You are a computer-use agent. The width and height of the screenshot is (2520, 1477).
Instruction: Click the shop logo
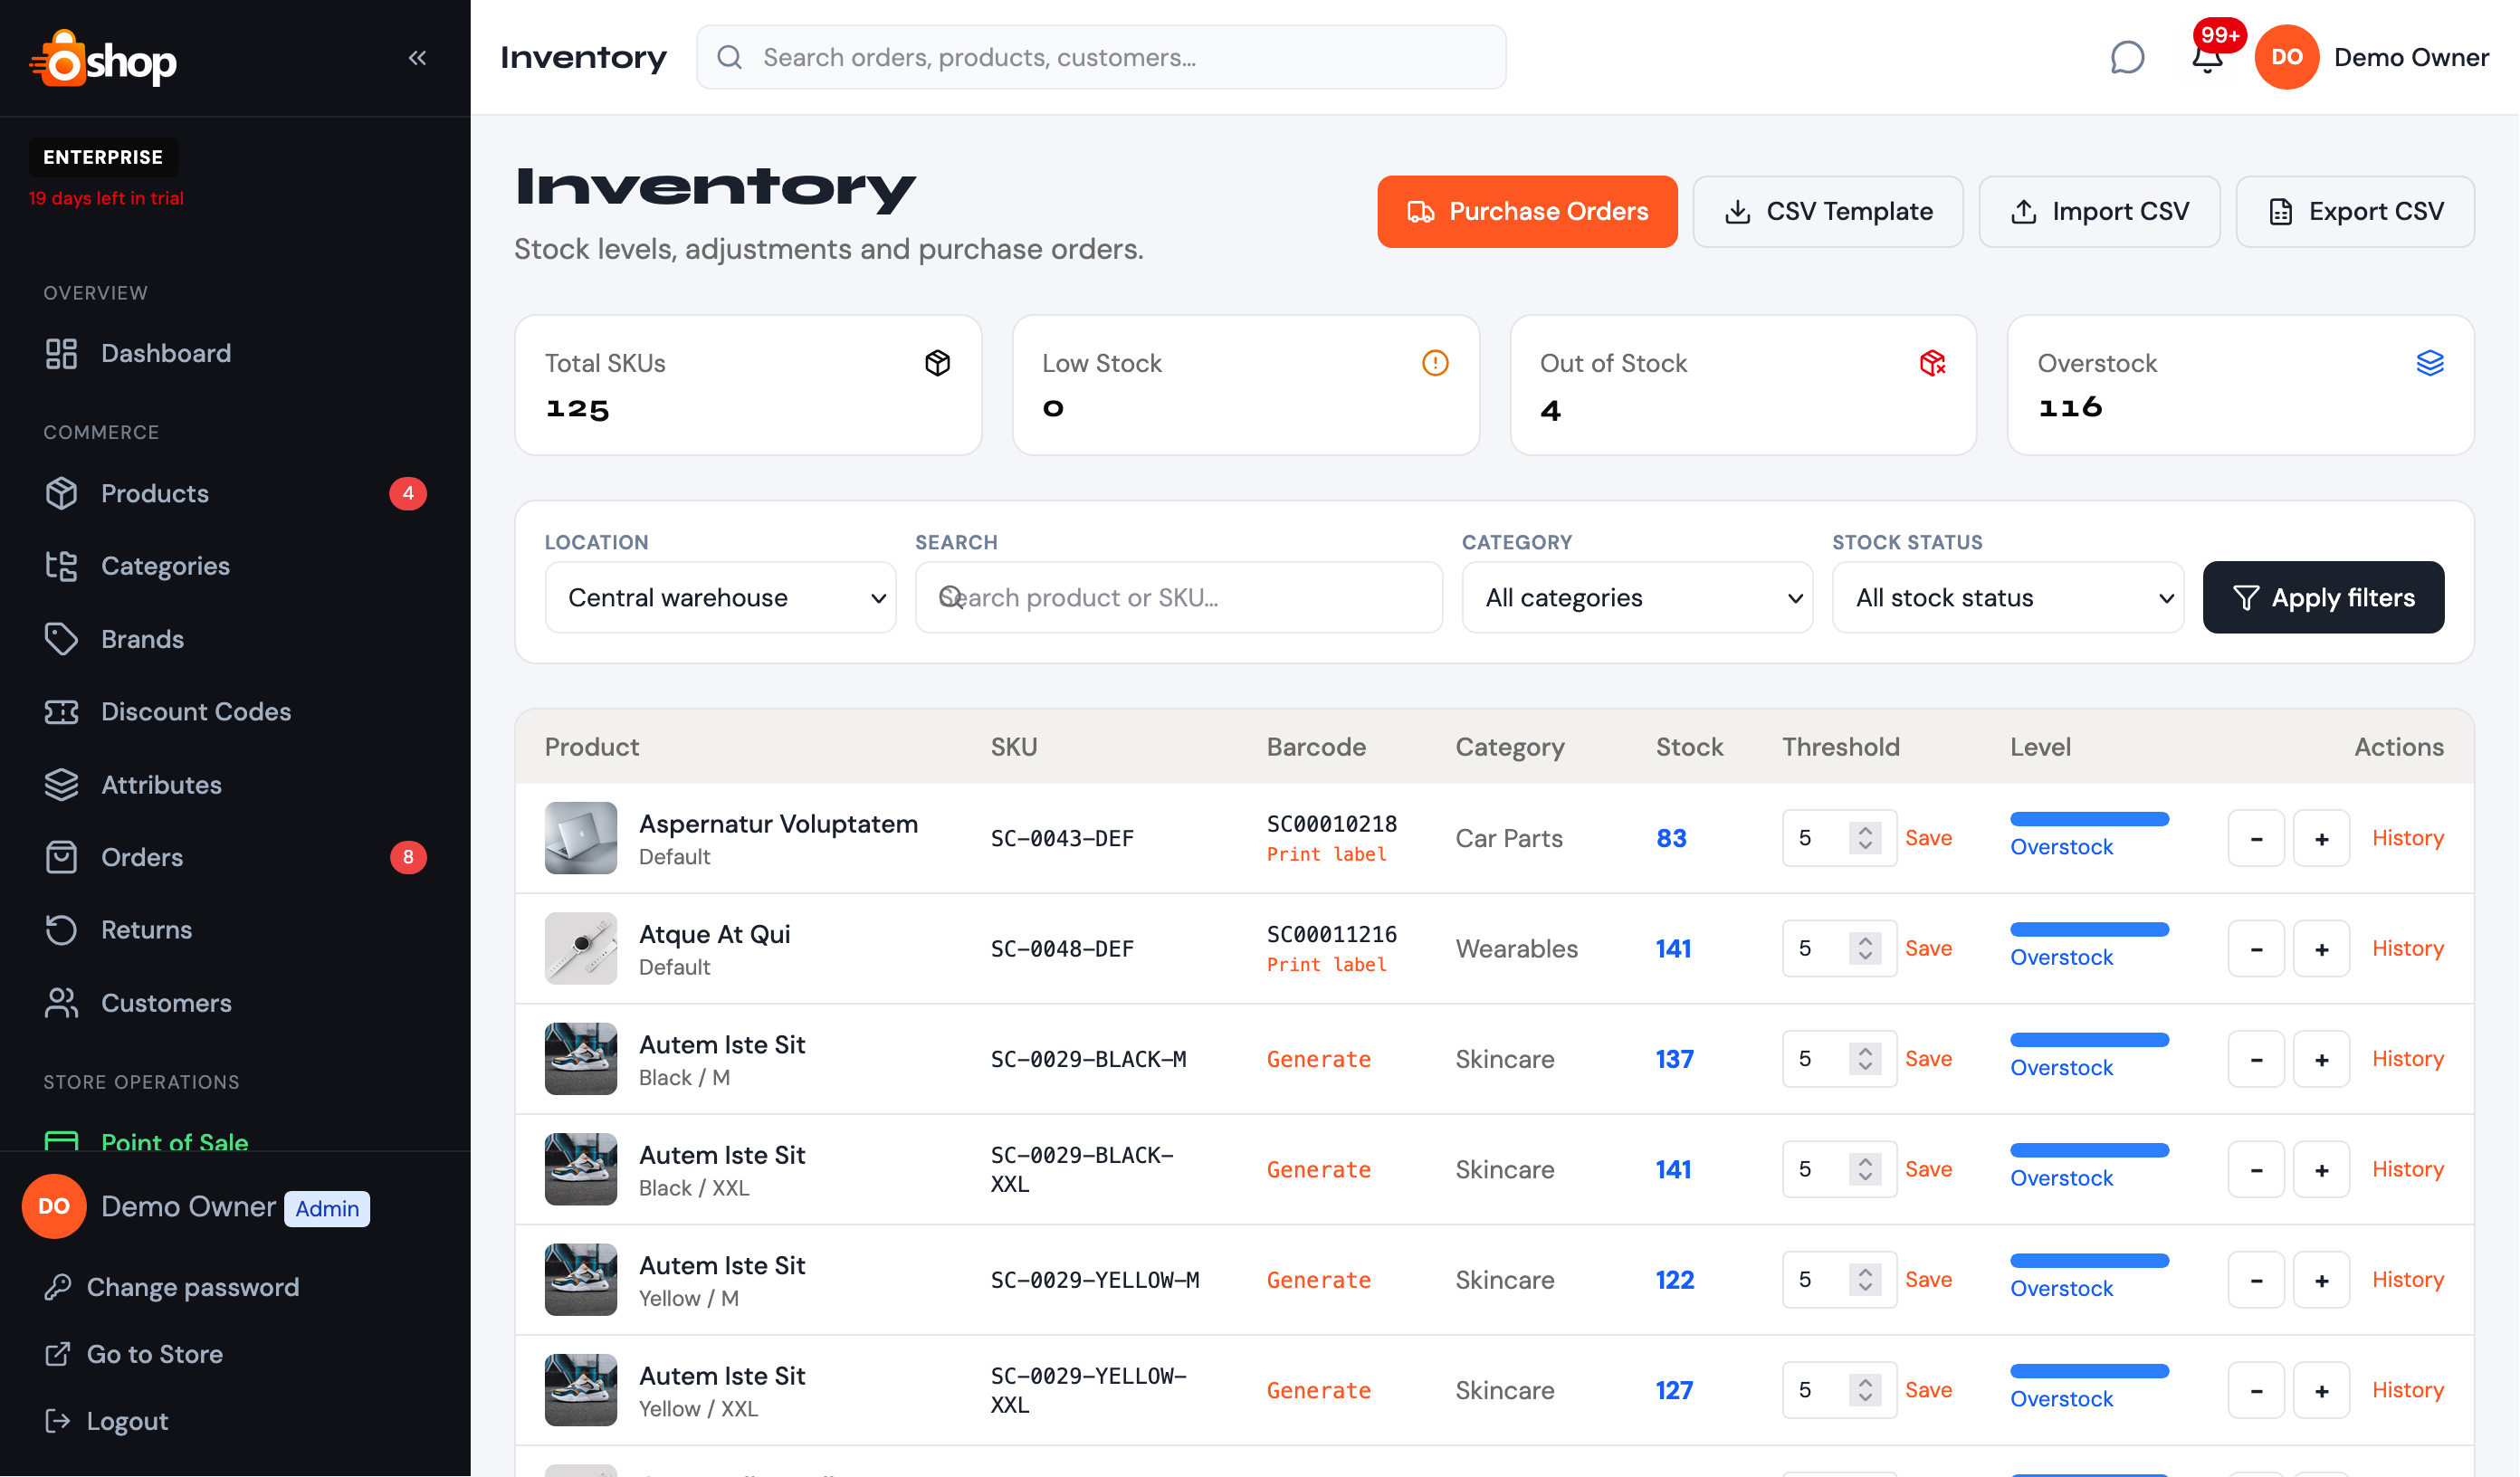(103, 59)
